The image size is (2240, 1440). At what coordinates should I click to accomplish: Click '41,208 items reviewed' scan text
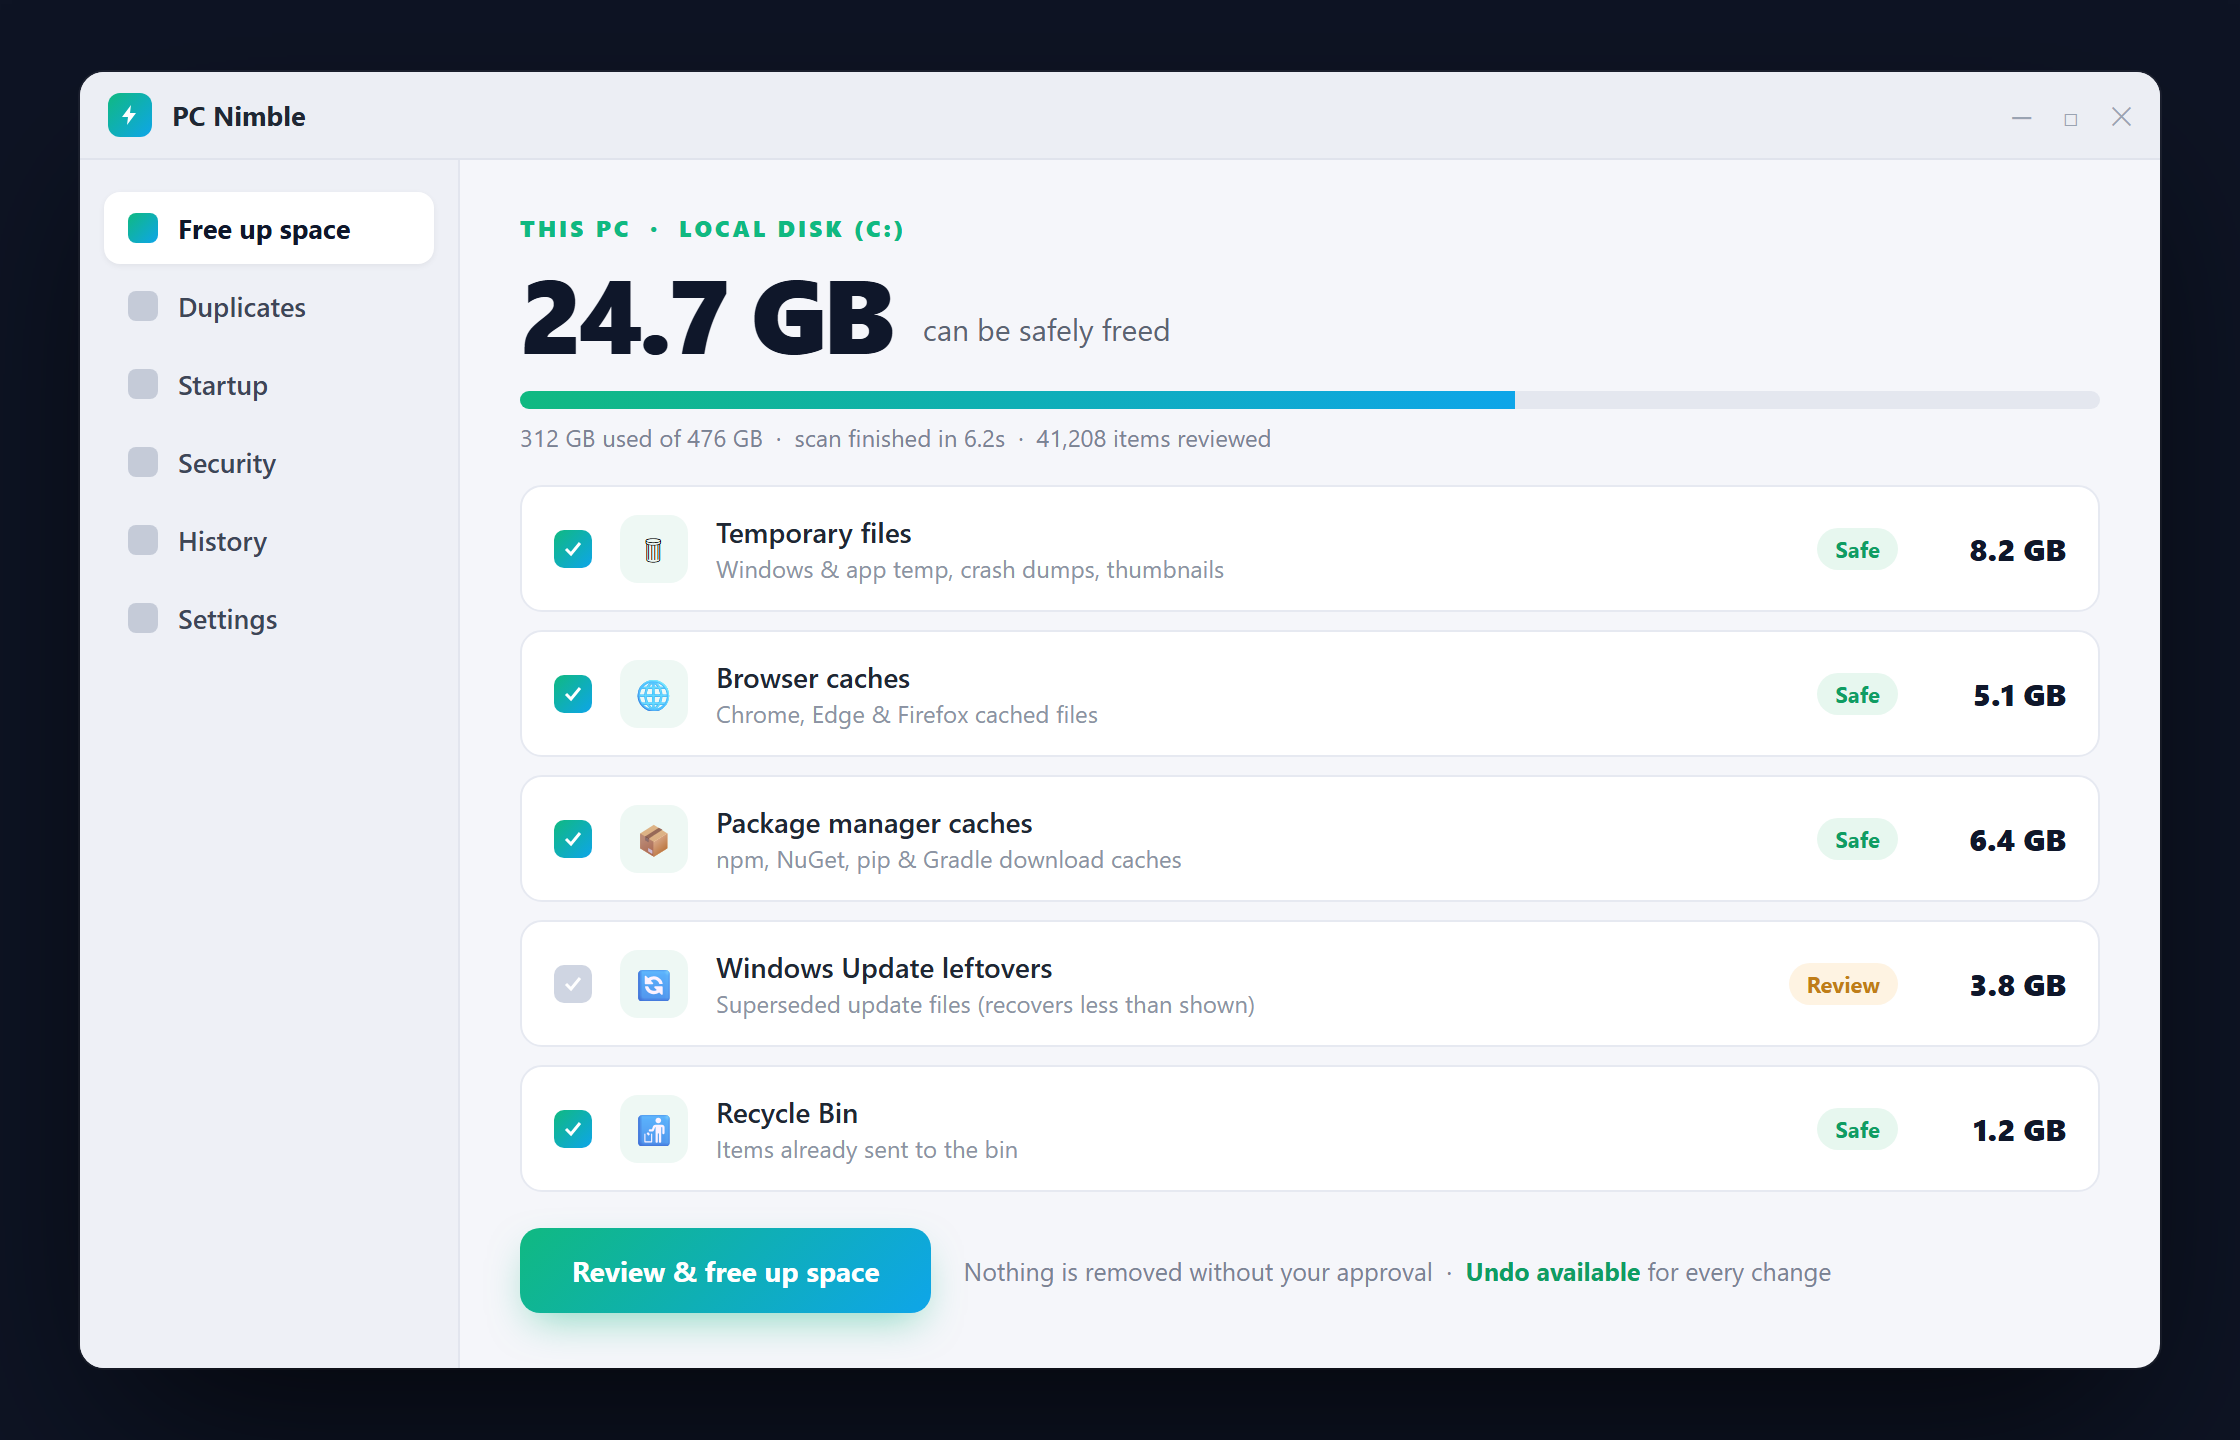click(x=1153, y=439)
